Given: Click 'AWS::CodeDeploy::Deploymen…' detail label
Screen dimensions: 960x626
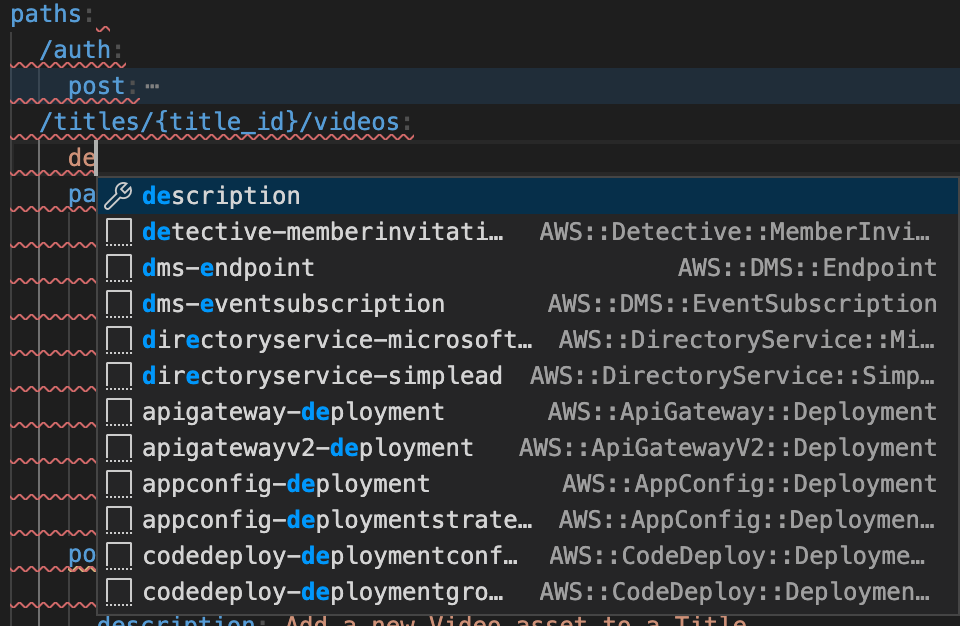Looking at the screenshot, I should [735, 592].
